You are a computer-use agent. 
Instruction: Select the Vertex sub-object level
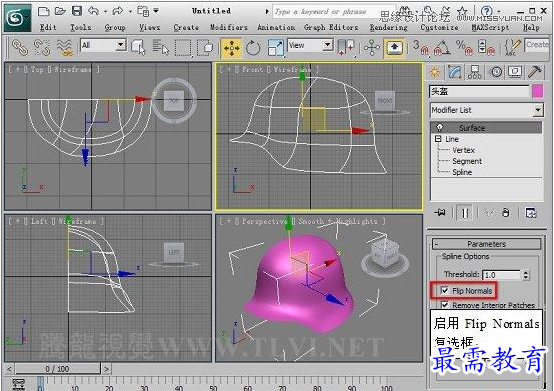[x=464, y=150]
